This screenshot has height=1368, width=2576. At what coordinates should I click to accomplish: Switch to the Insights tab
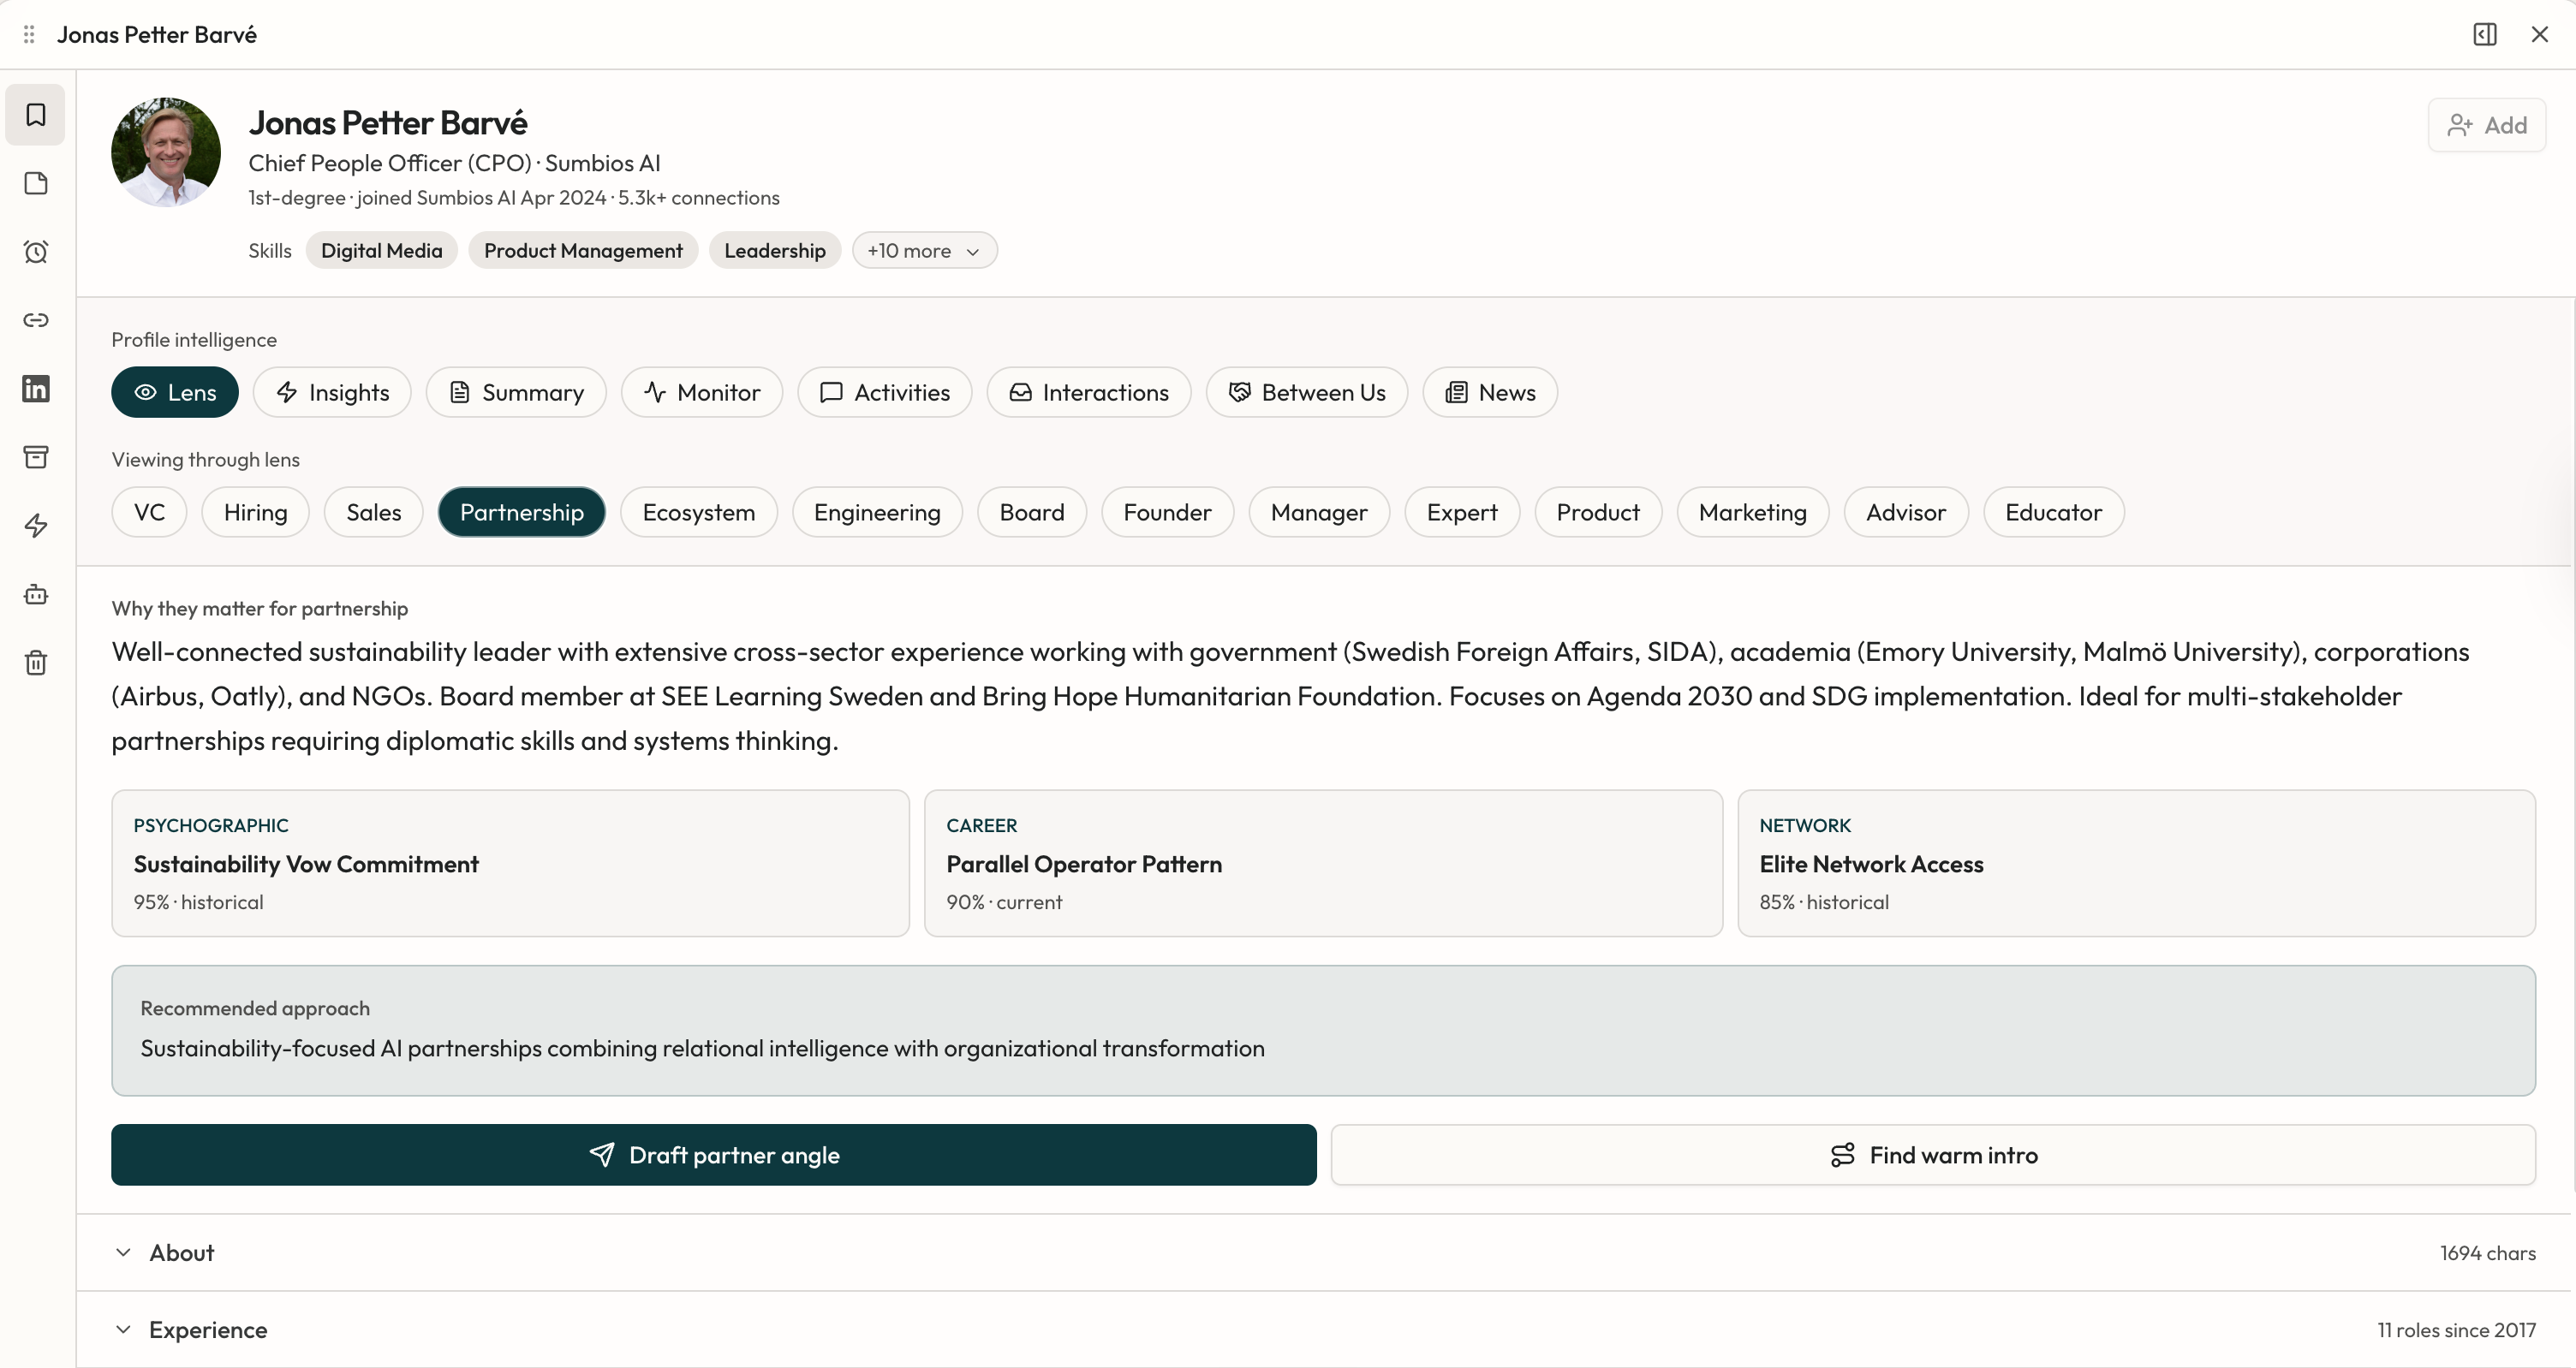(332, 392)
